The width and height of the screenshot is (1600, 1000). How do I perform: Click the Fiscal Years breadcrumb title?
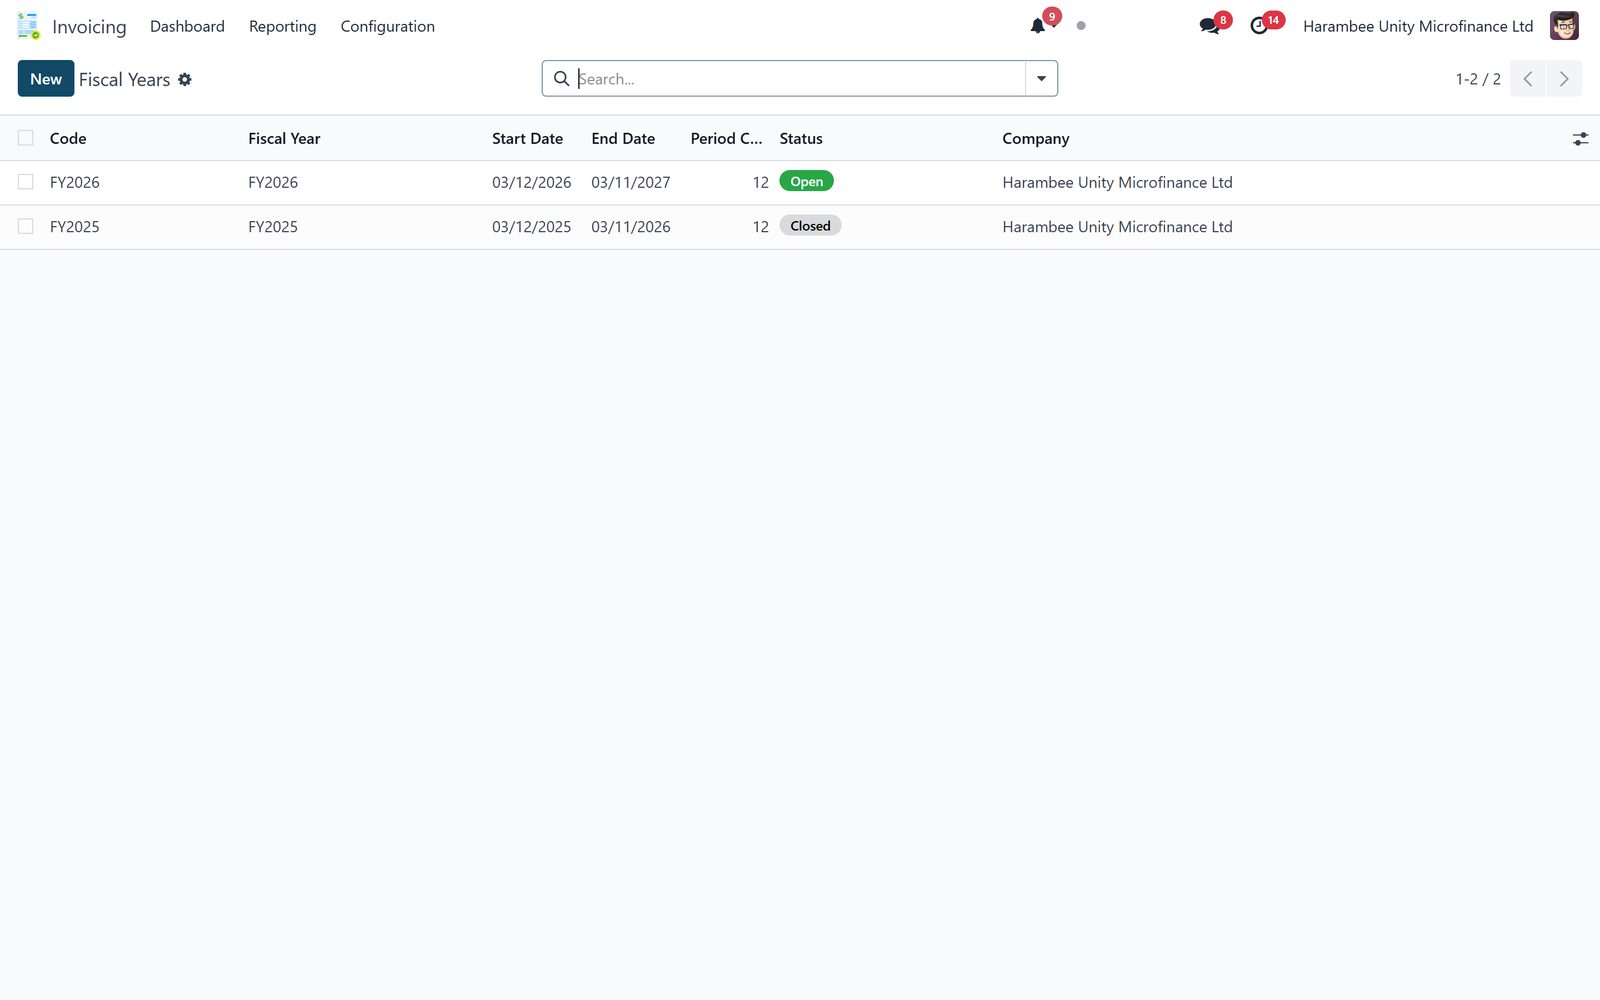coord(125,79)
